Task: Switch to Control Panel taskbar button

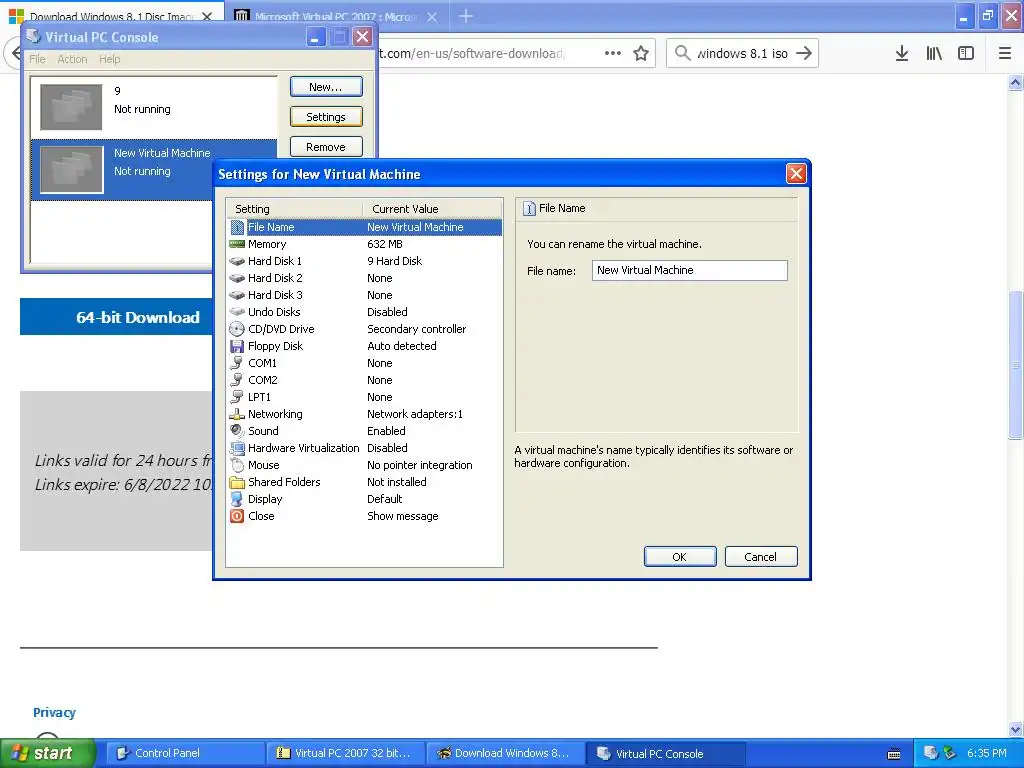Action: (x=183, y=754)
